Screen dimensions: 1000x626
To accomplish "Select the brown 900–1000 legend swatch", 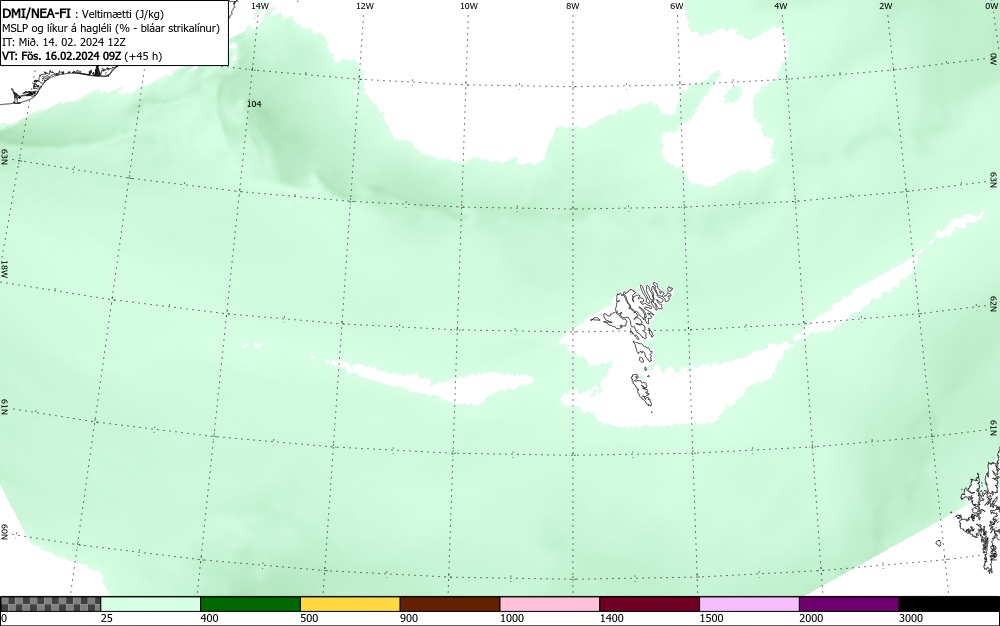I will tap(450, 604).
